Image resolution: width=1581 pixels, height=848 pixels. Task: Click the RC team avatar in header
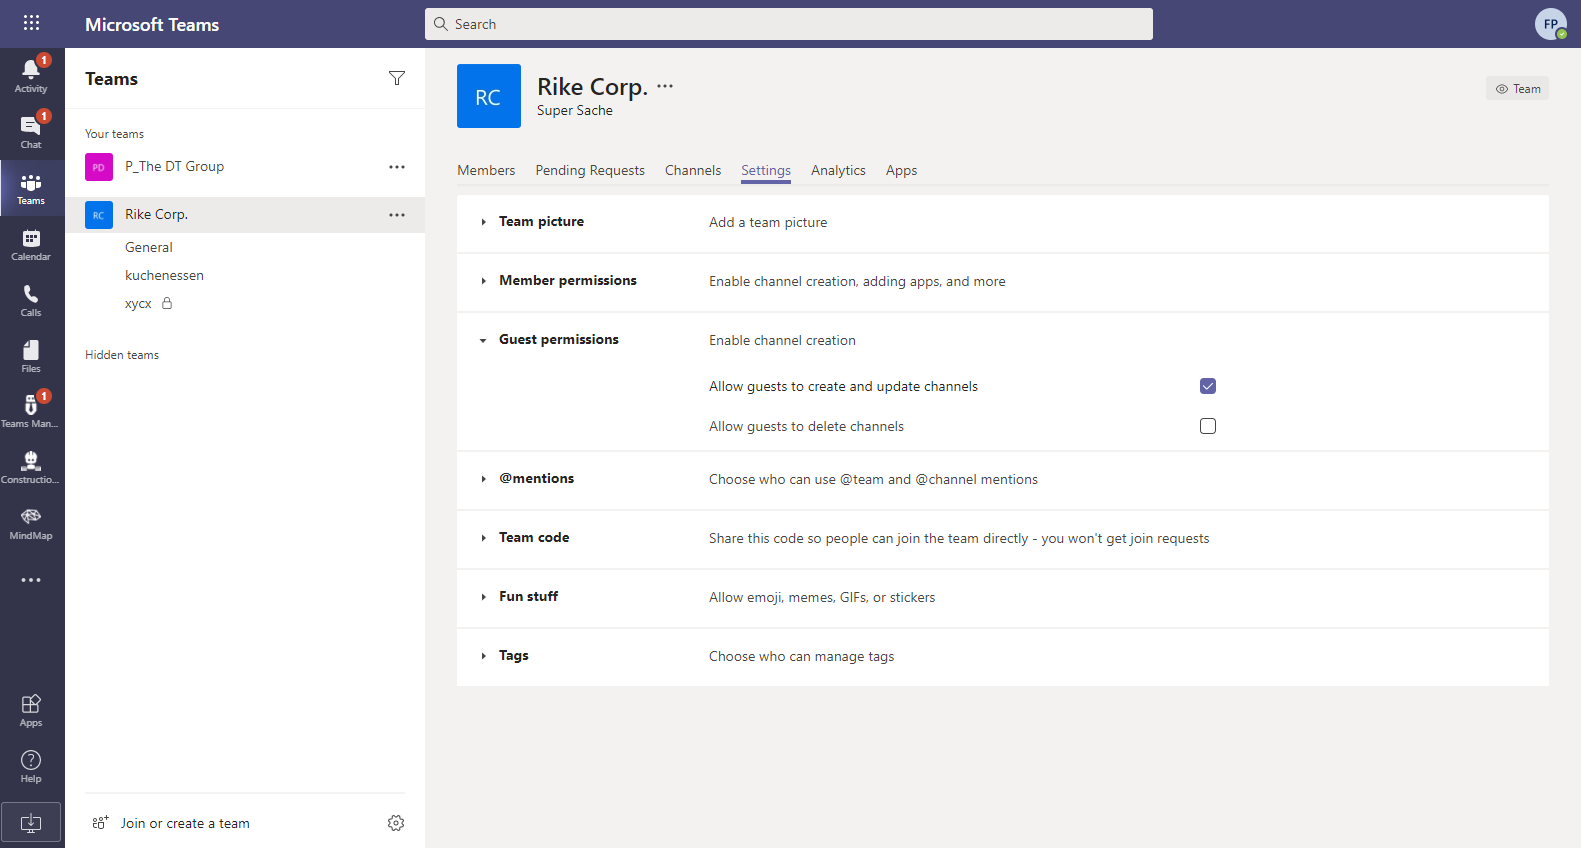point(489,96)
